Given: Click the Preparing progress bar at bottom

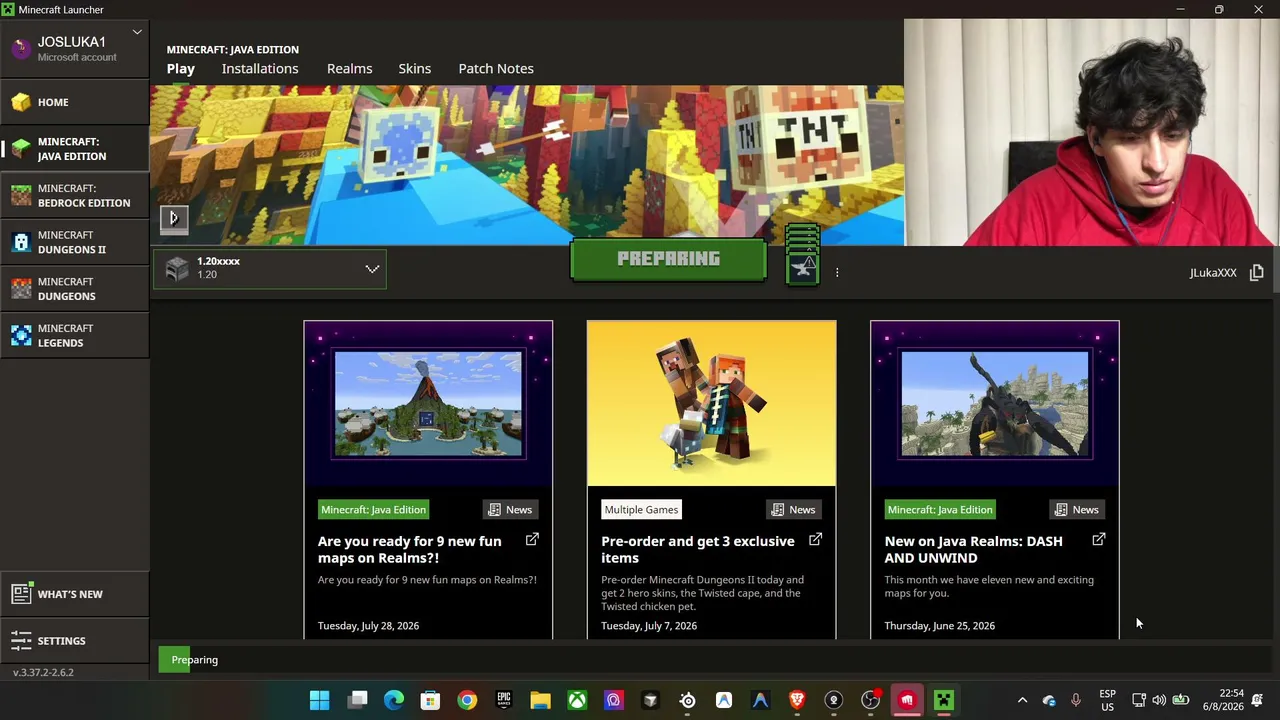Looking at the screenshot, I should (713, 660).
